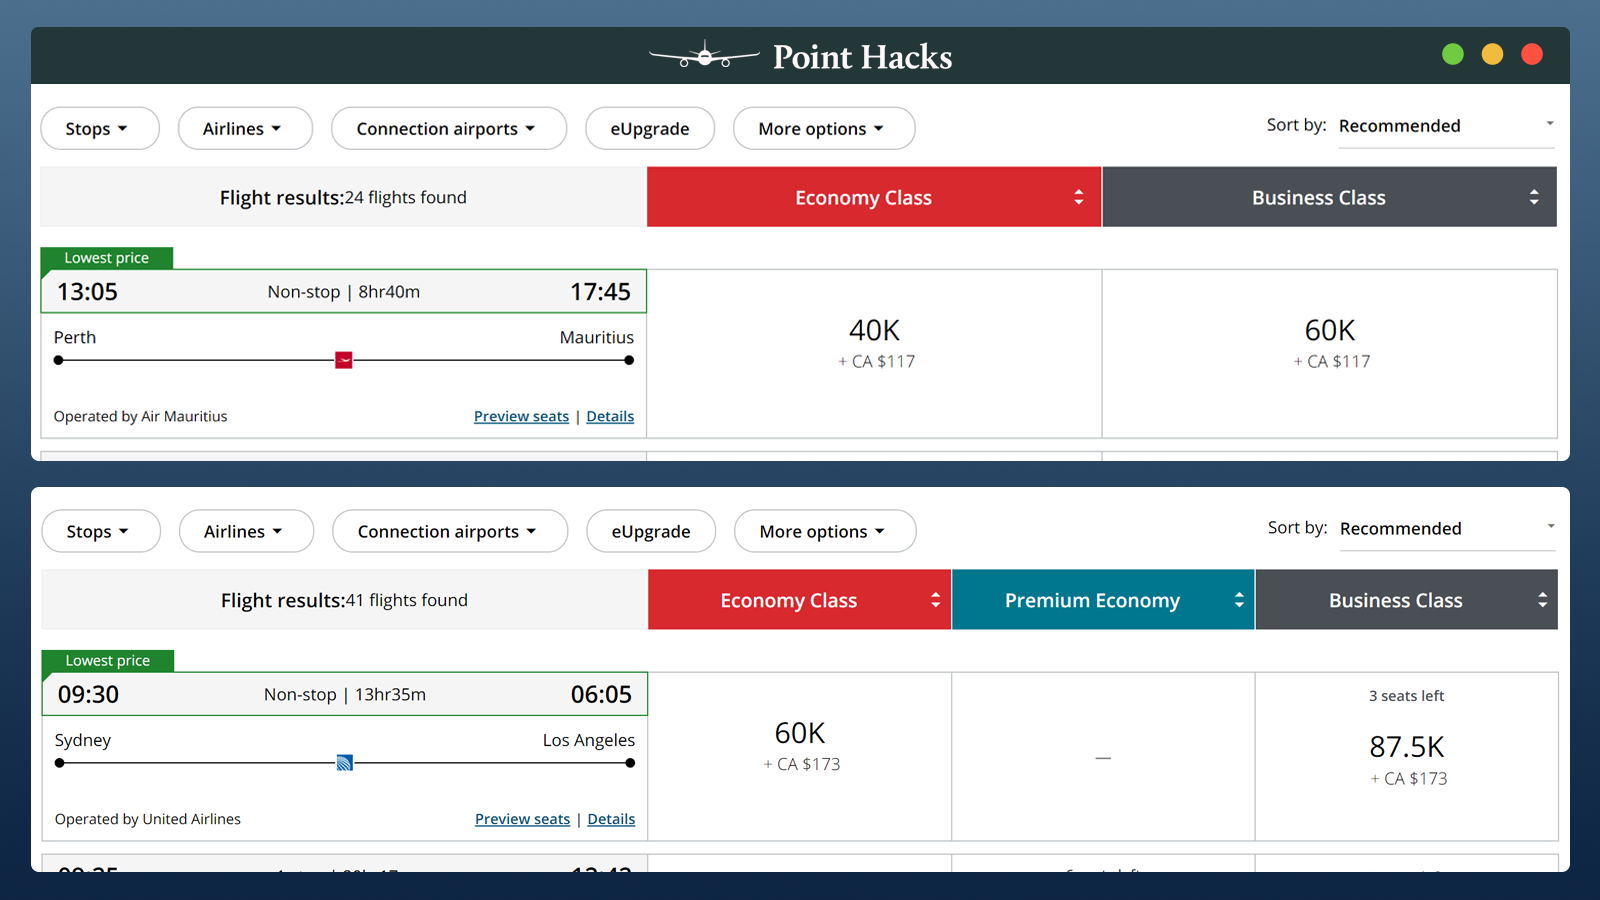Choose 60K economy fare for Sydney flight
Image resolution: width=1600 pixels, height=900 pixels.
[800, 756]
